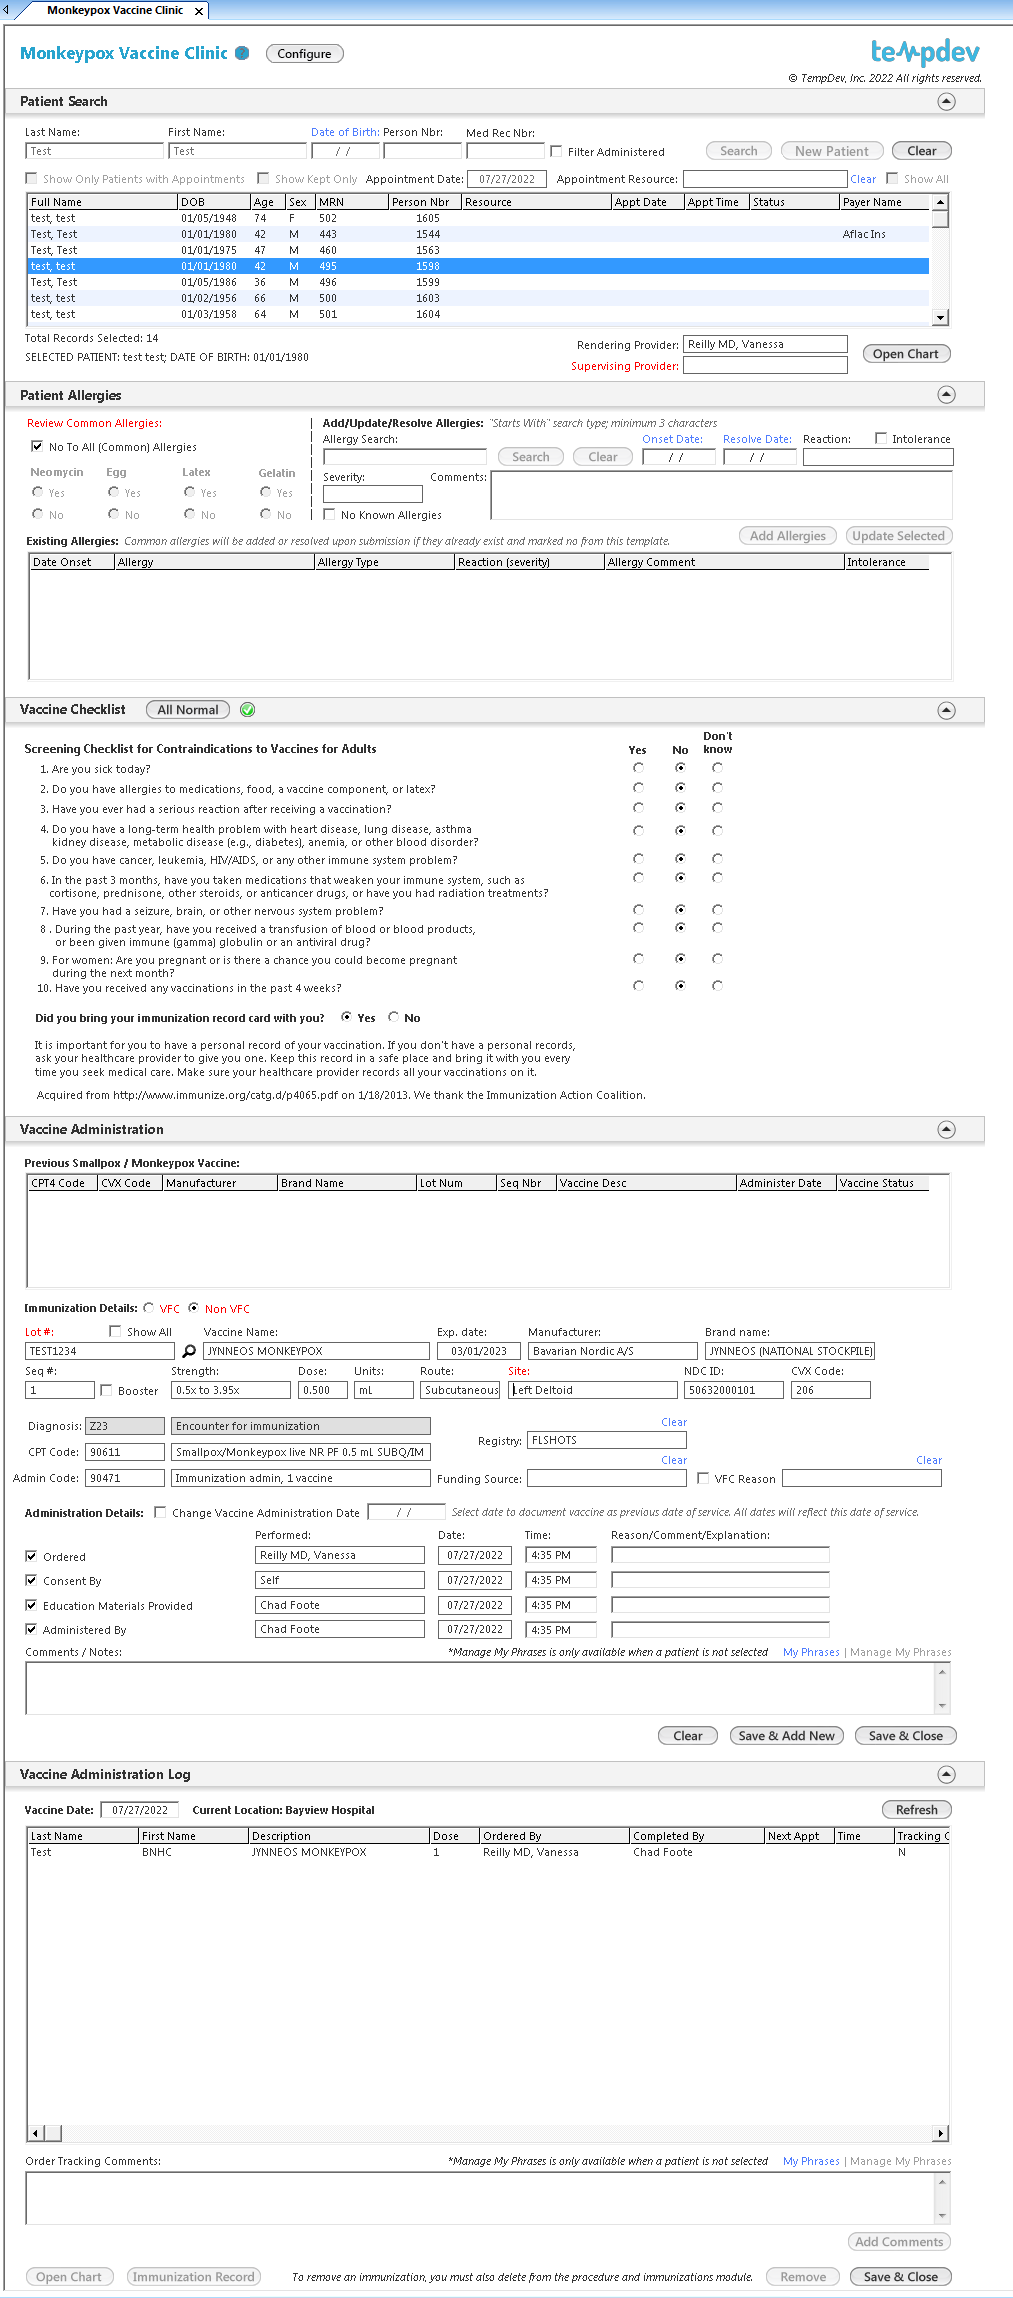Click the green checkmark icon by All Normal

pos(248,710)
